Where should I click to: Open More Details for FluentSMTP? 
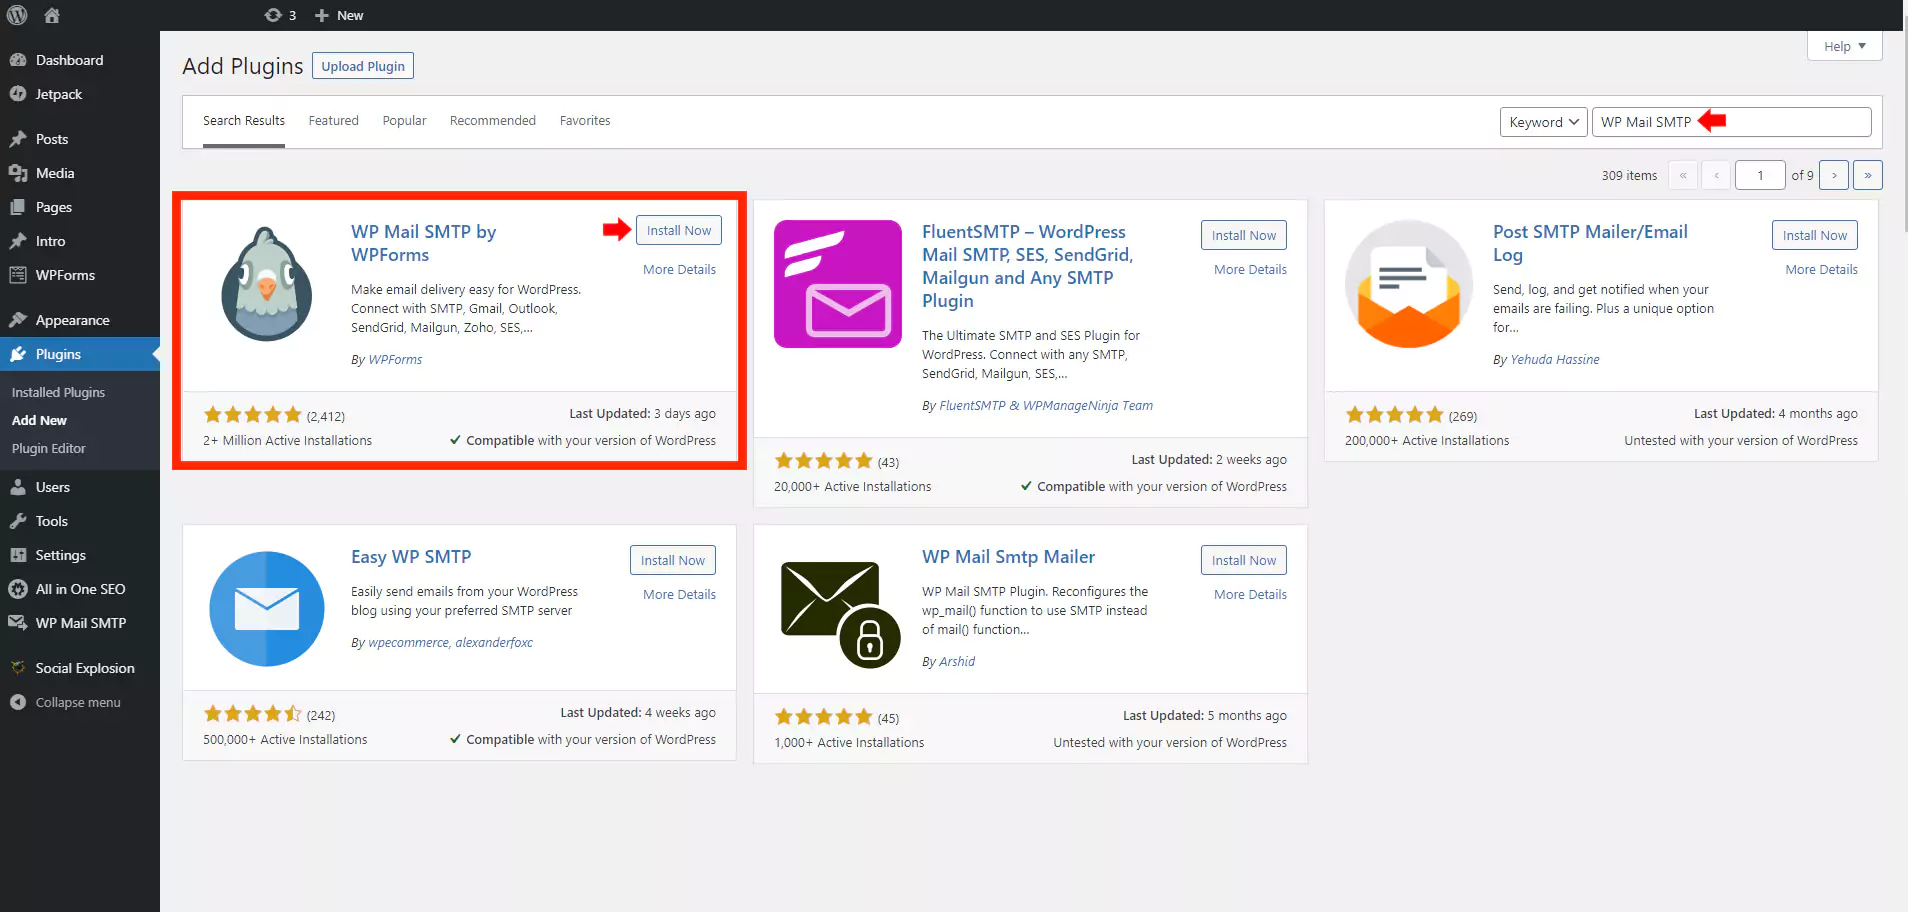[x=1250, y=269]
